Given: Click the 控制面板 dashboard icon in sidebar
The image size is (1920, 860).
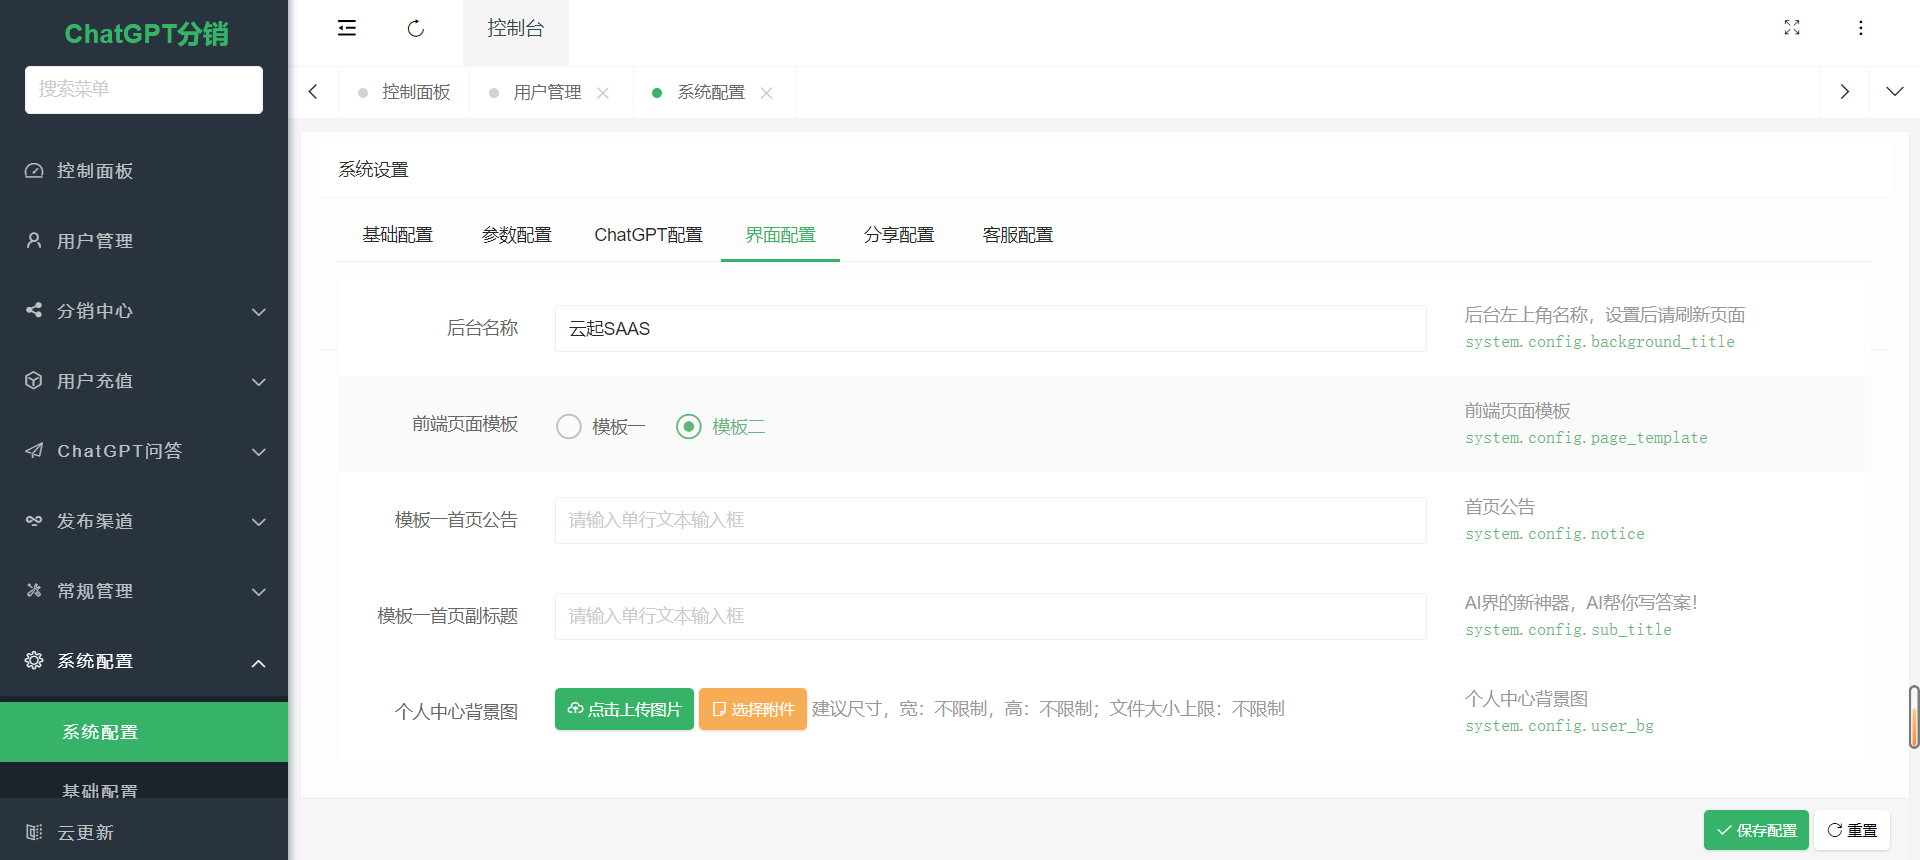Looking at the screenshot, I should click(x=34, y=171).
